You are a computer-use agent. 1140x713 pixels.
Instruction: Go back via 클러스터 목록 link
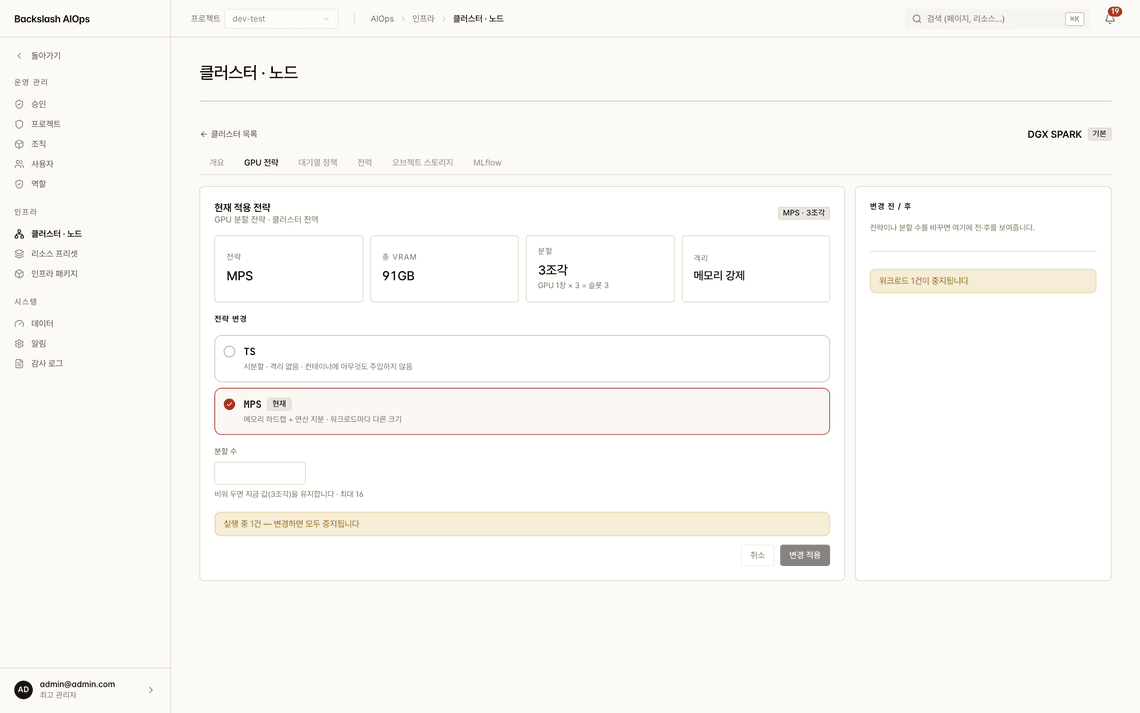(x=228, y=134)
